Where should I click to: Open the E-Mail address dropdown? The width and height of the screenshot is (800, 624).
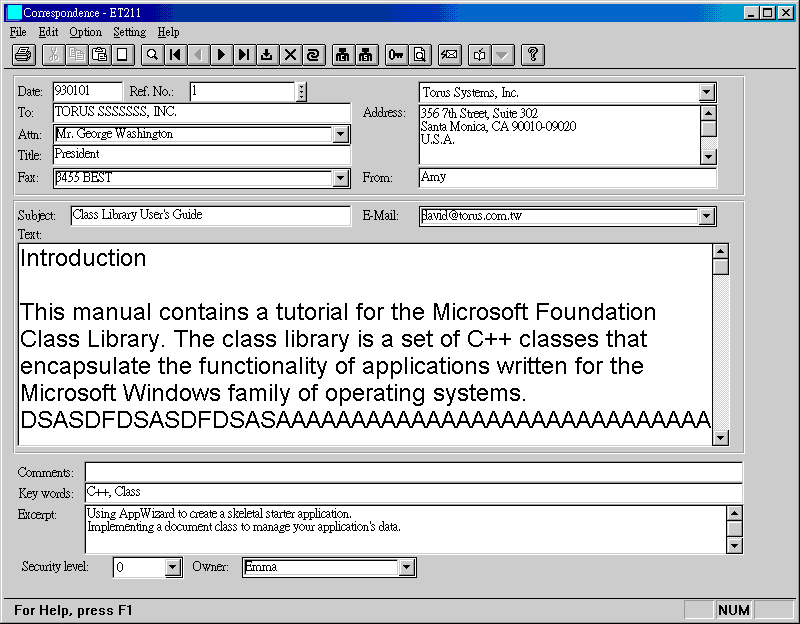click(707, 216)
